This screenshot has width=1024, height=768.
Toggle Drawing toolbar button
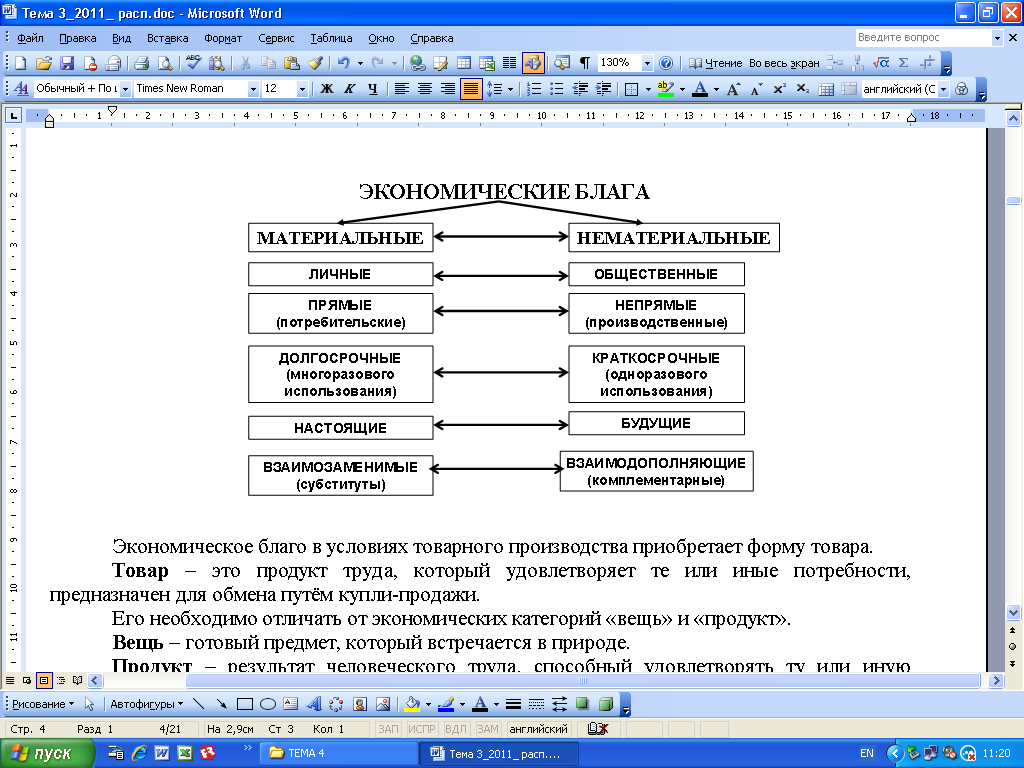click(533, 63)
